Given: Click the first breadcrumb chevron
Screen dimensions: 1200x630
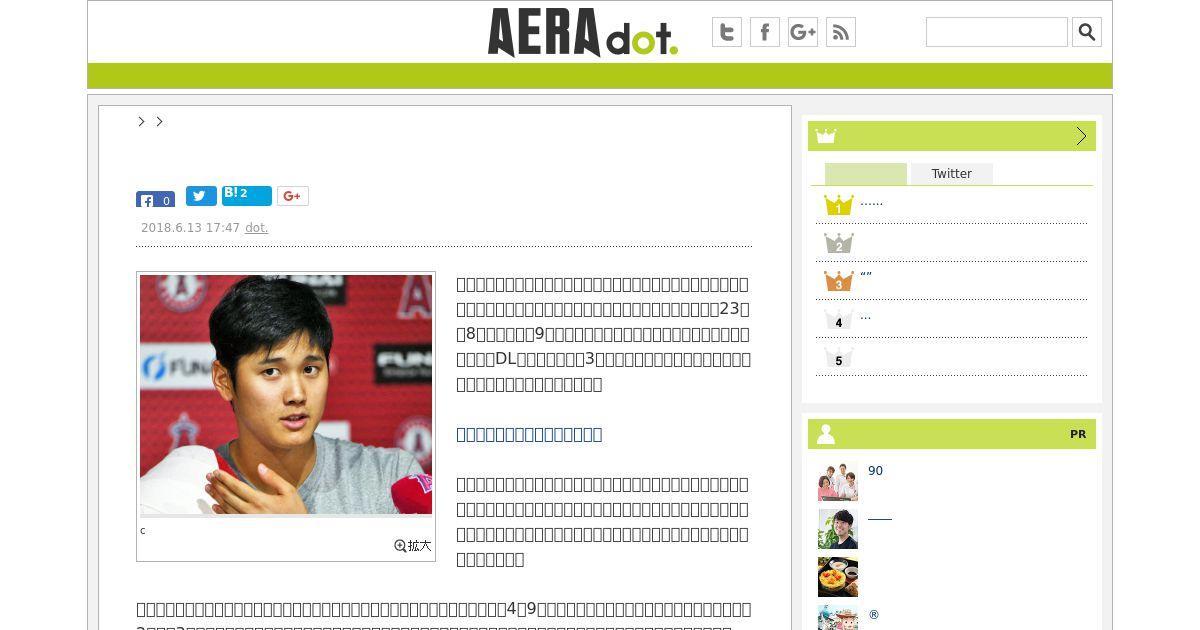Looking at the screenshot, I should pos(141,121).
